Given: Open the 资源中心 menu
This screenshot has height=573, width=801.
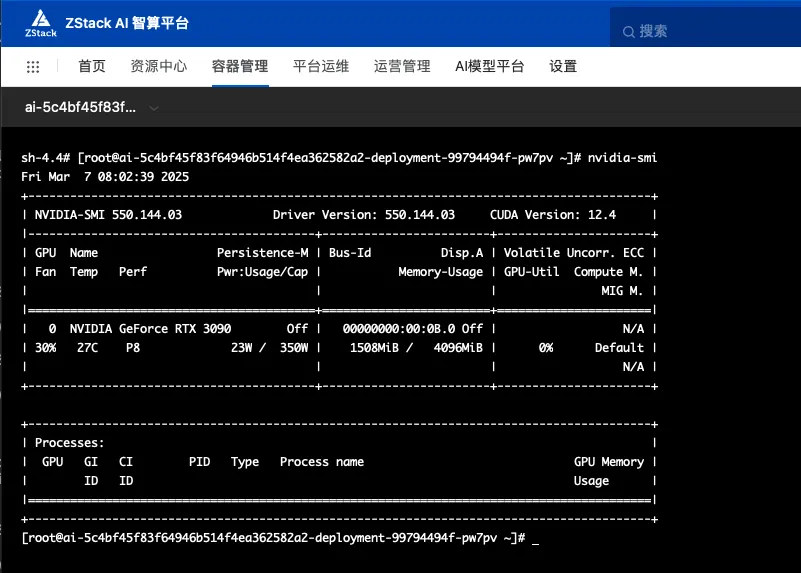Looking at the screenshot, I should pyautogui.click(x=159, y=66).
